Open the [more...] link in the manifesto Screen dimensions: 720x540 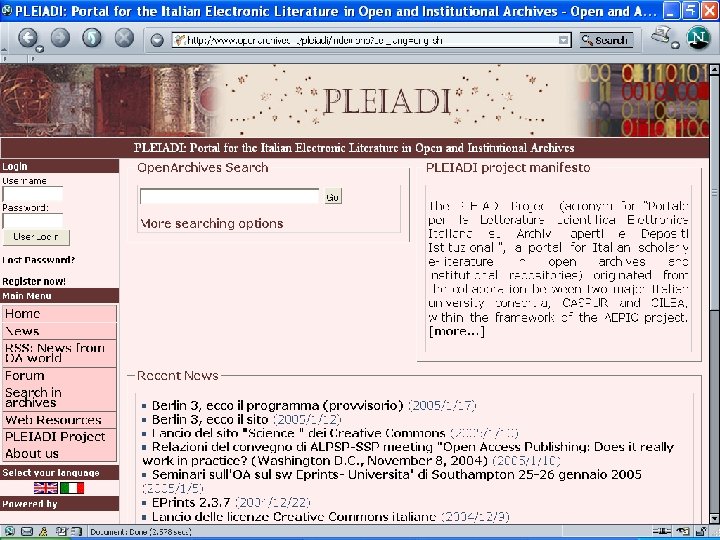[456, 332]
